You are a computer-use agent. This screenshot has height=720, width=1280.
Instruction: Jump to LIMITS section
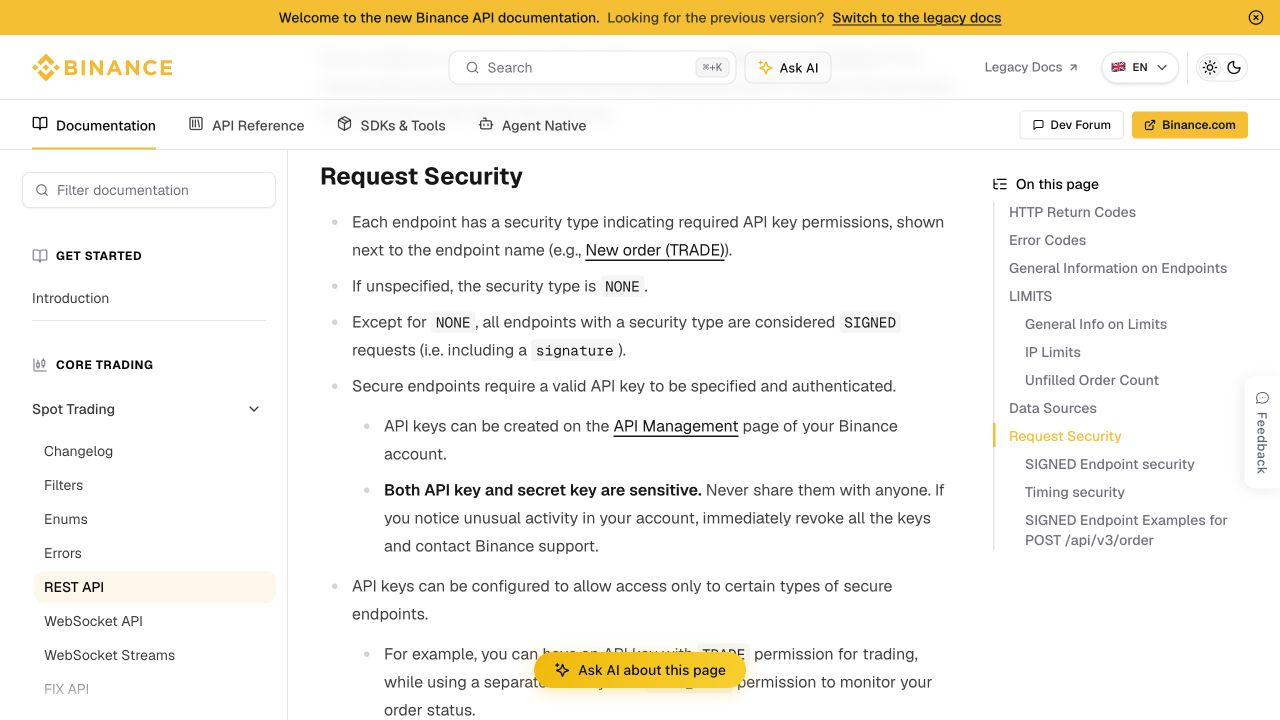point(1030,296)
